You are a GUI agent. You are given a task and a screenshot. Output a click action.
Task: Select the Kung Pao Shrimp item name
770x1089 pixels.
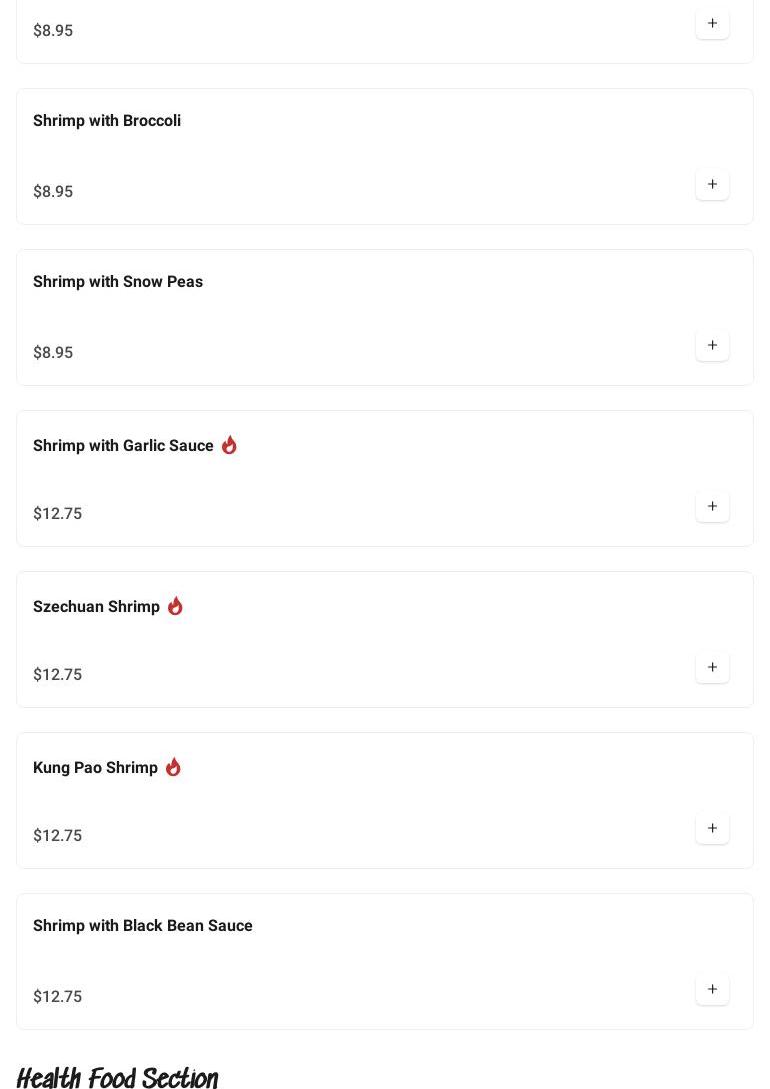[96, 768]
